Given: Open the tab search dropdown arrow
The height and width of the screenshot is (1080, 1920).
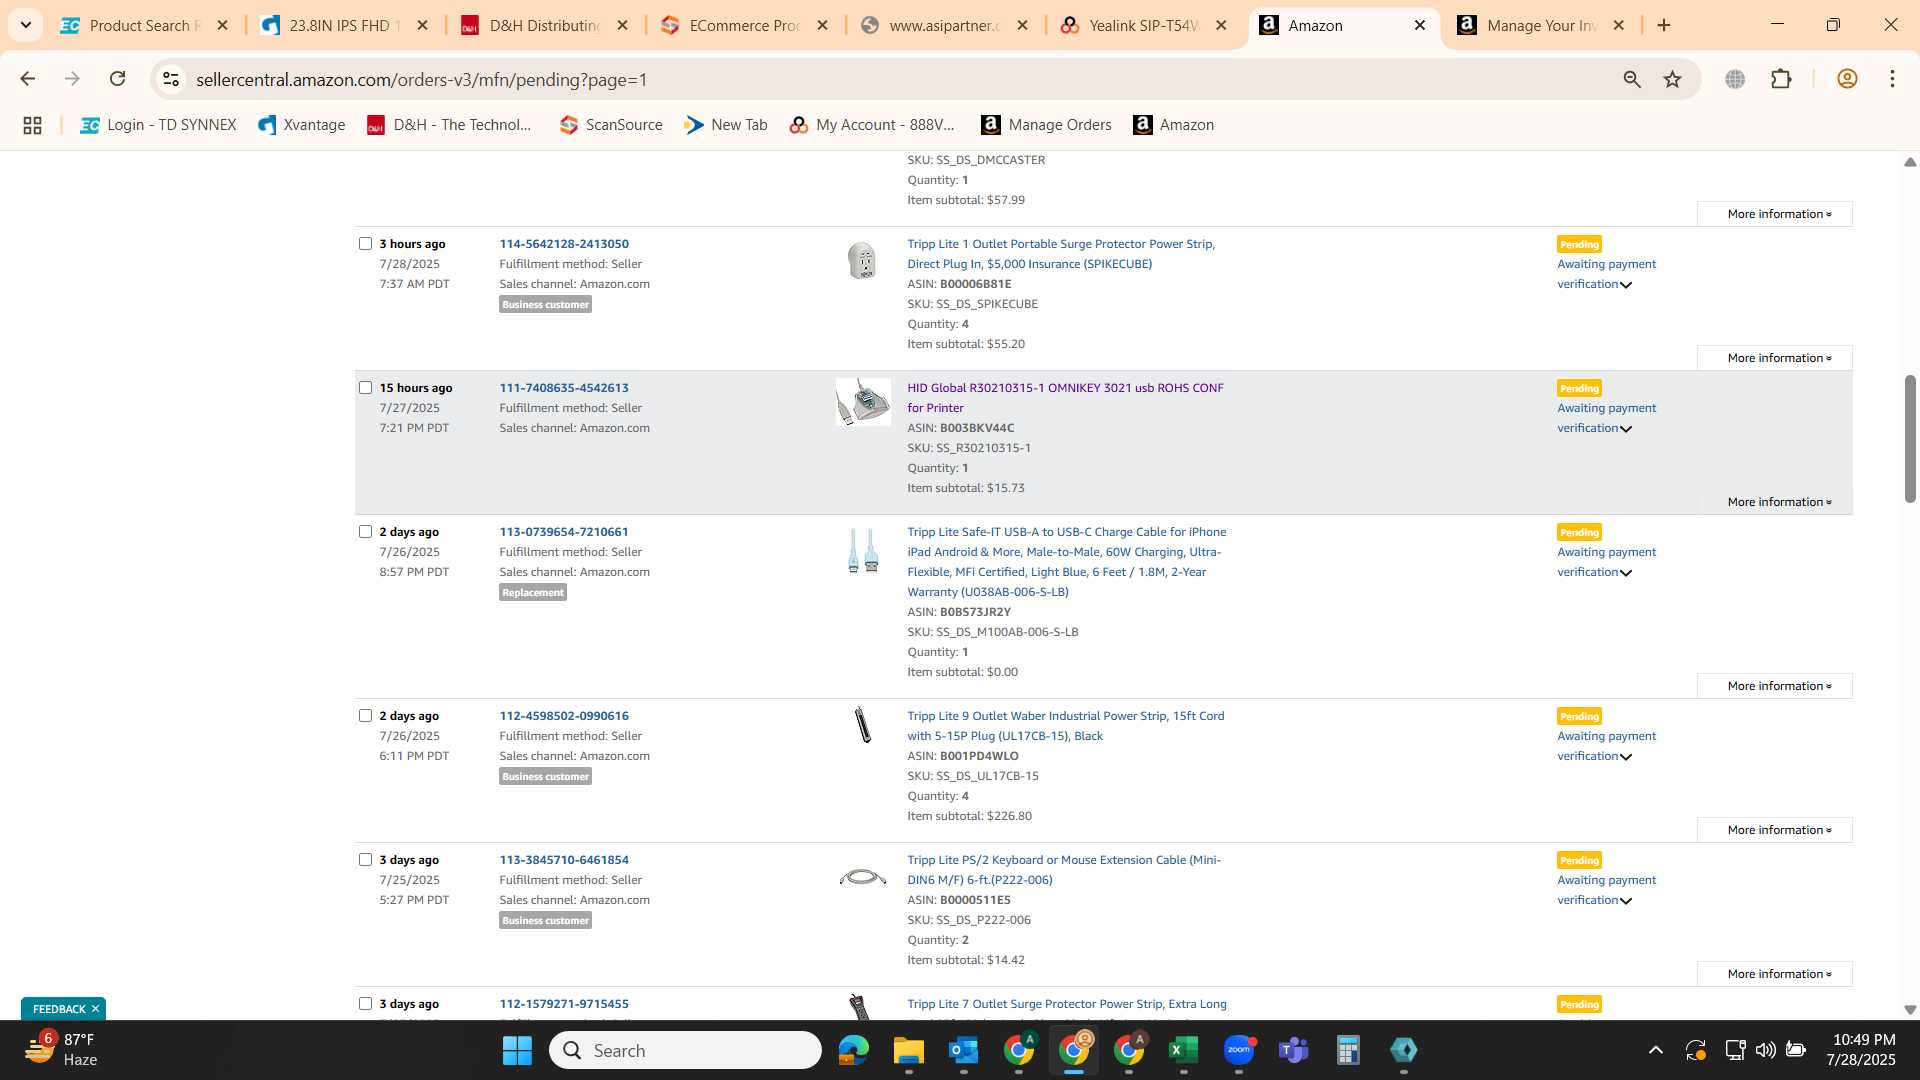Looking at the screenshot, I should [25, 25].
